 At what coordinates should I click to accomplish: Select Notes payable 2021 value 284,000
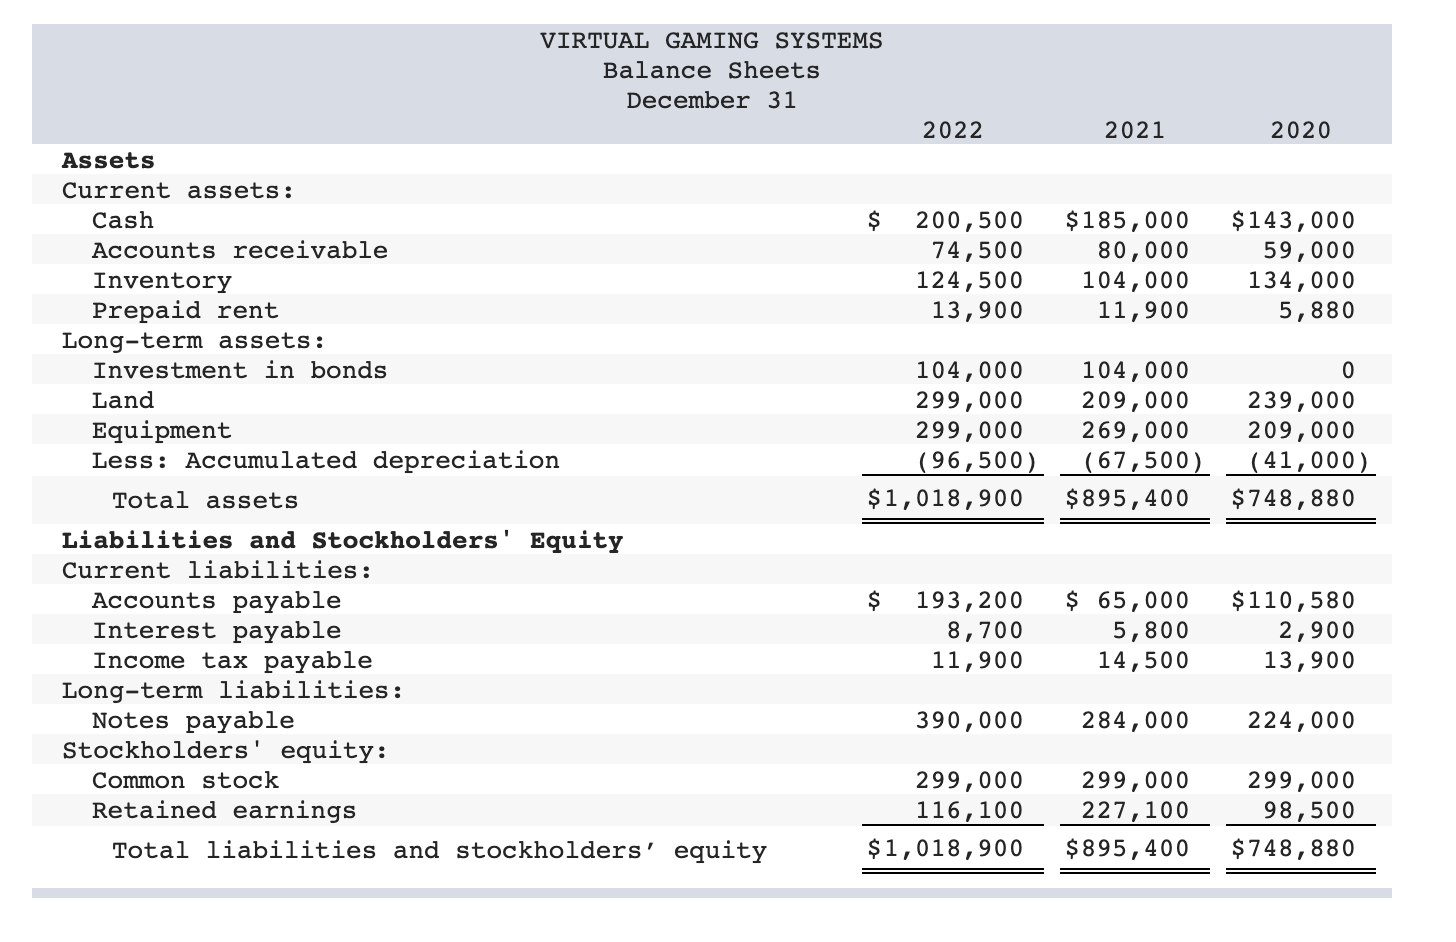(1136, 721)
